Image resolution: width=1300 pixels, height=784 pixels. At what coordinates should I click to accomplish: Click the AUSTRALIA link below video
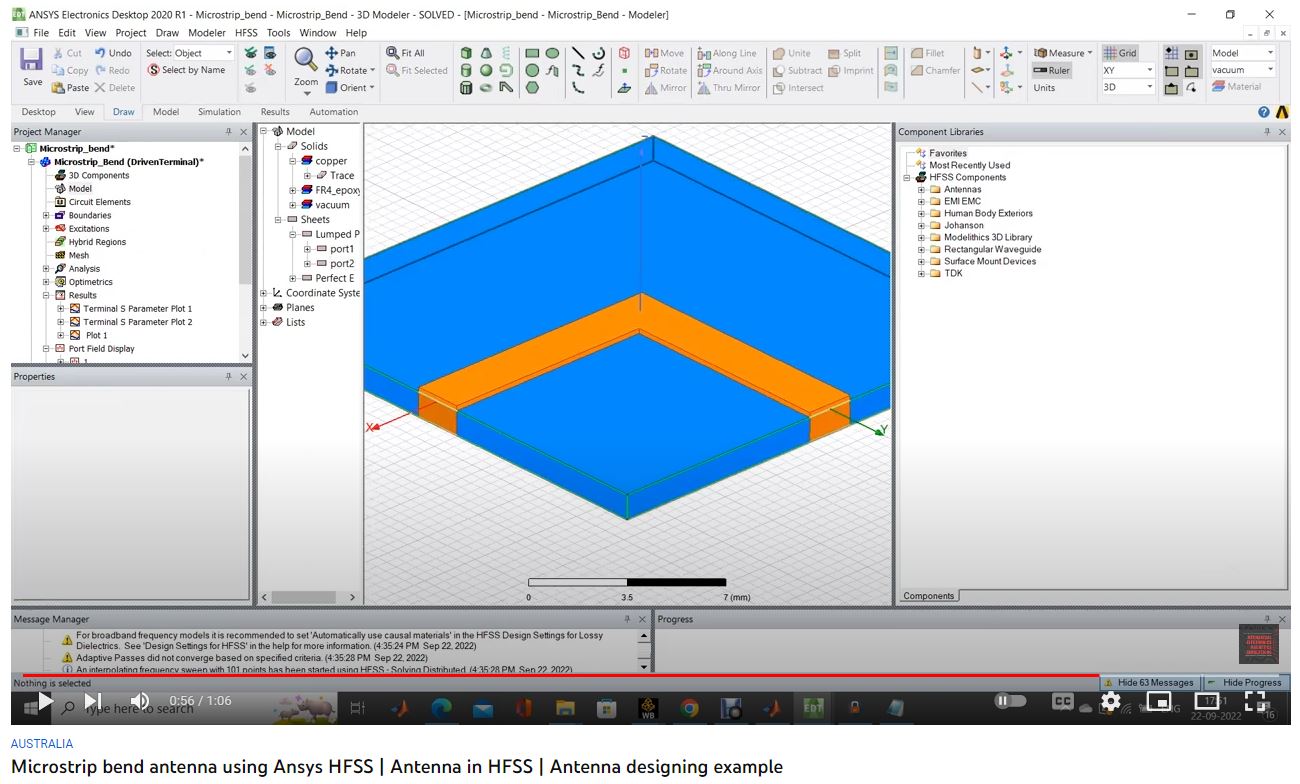click(42, 744)
